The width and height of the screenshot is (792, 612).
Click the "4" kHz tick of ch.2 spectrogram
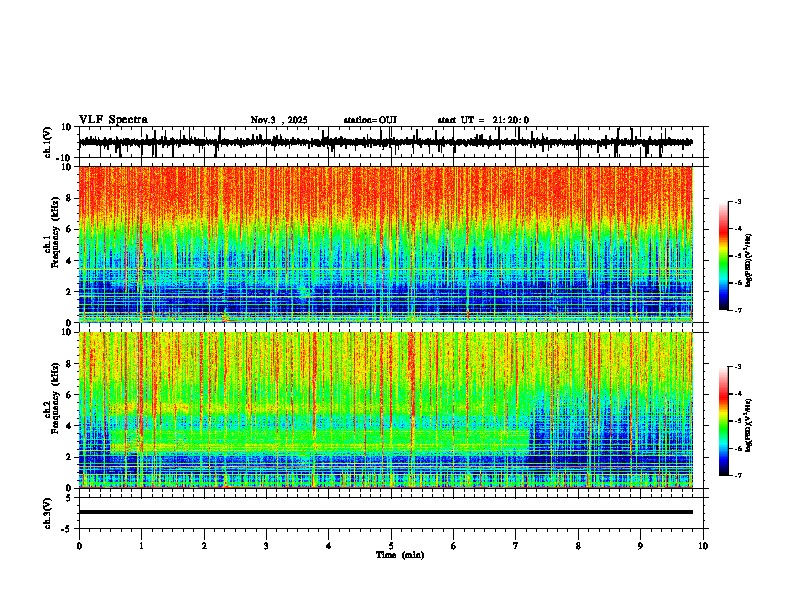(x=70, y=426)
